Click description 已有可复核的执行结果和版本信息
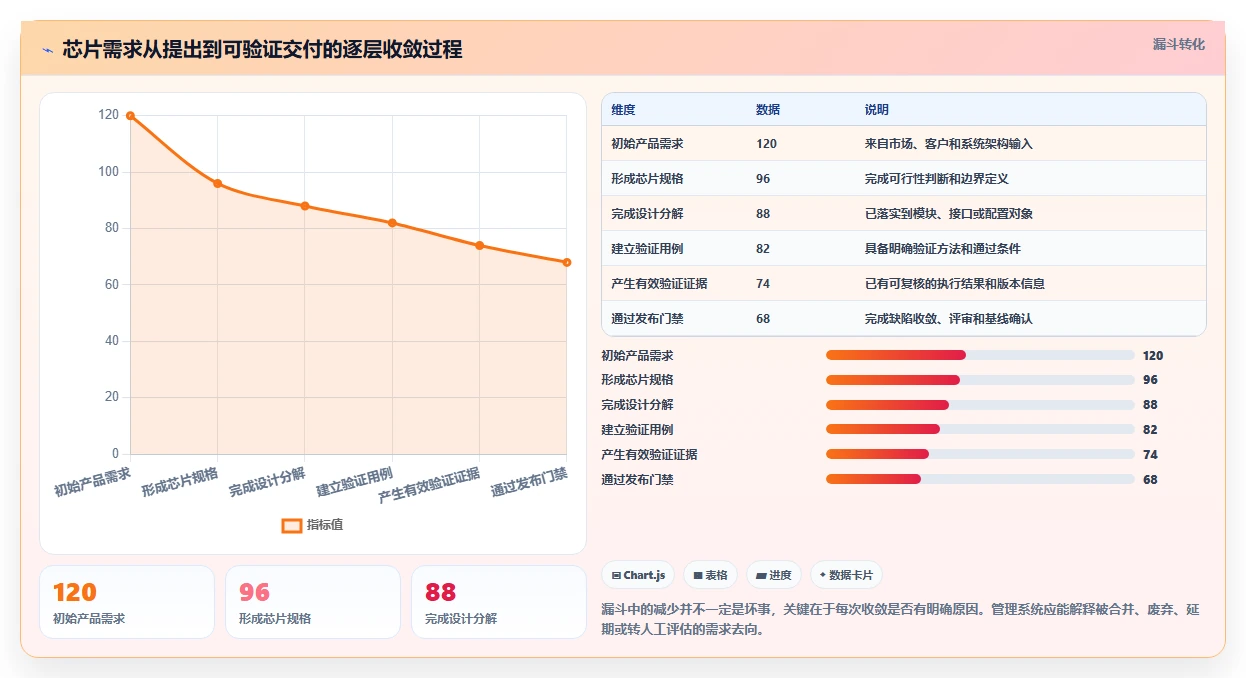Screen dimensions: 1246x678 (x=954, y=284)
